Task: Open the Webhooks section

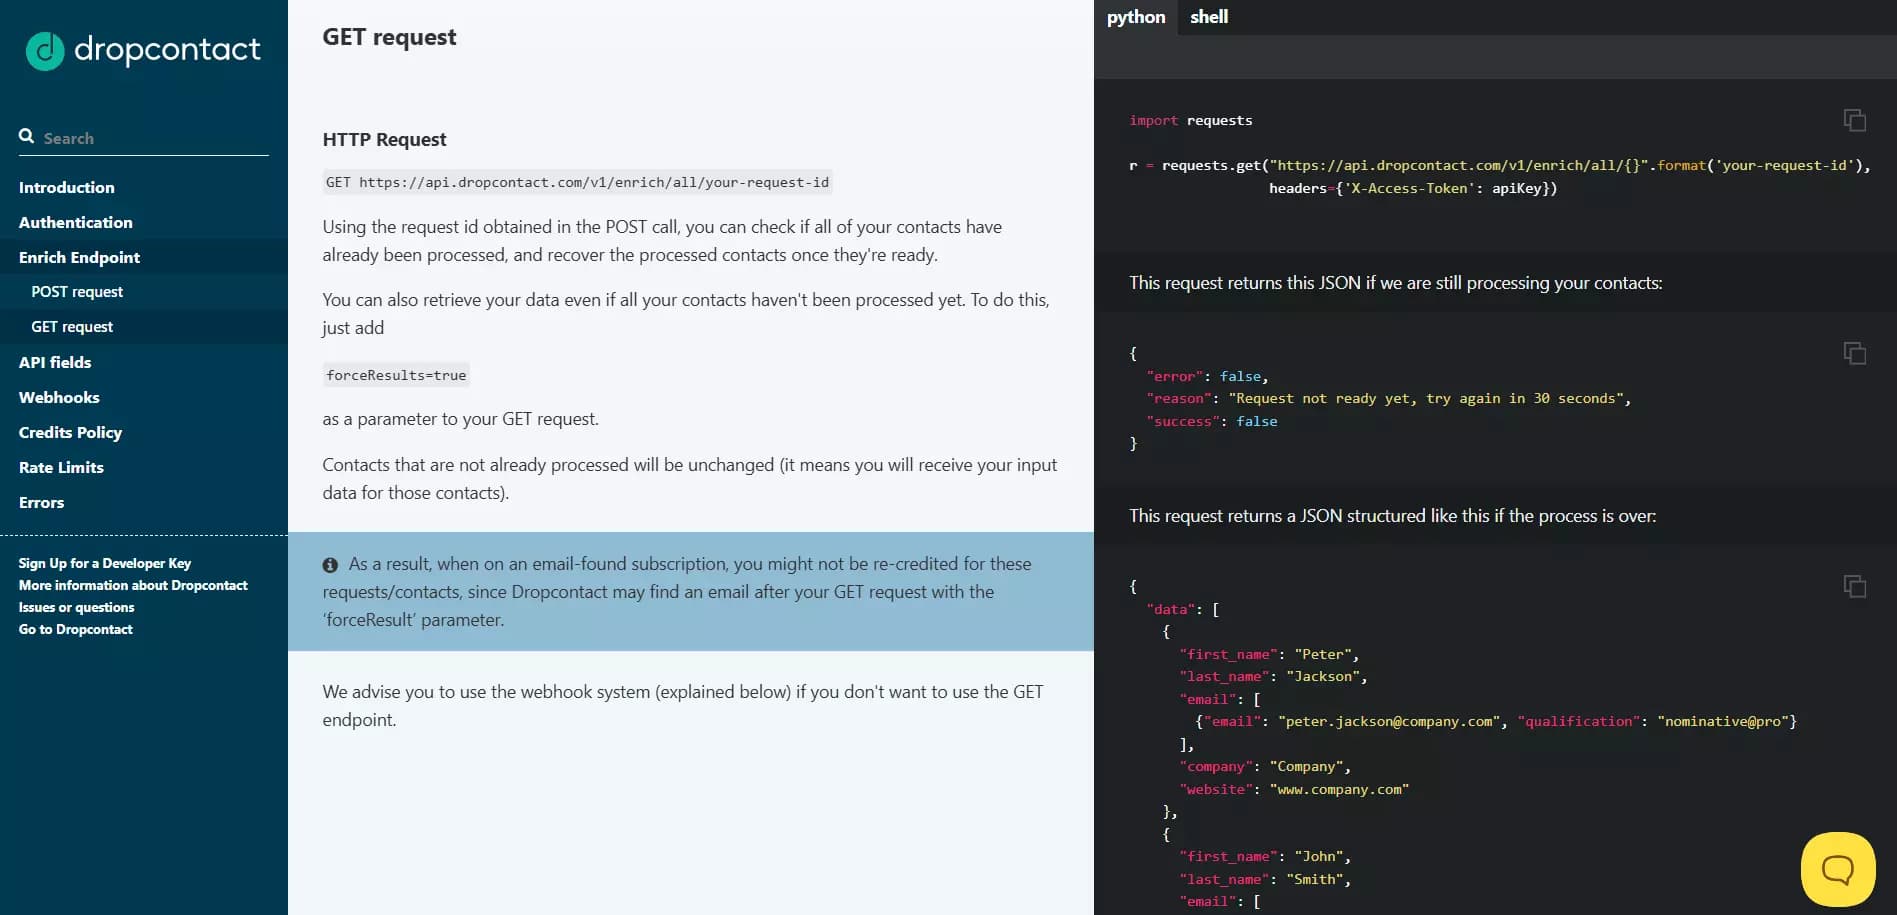Action: [x=59, y=397]
